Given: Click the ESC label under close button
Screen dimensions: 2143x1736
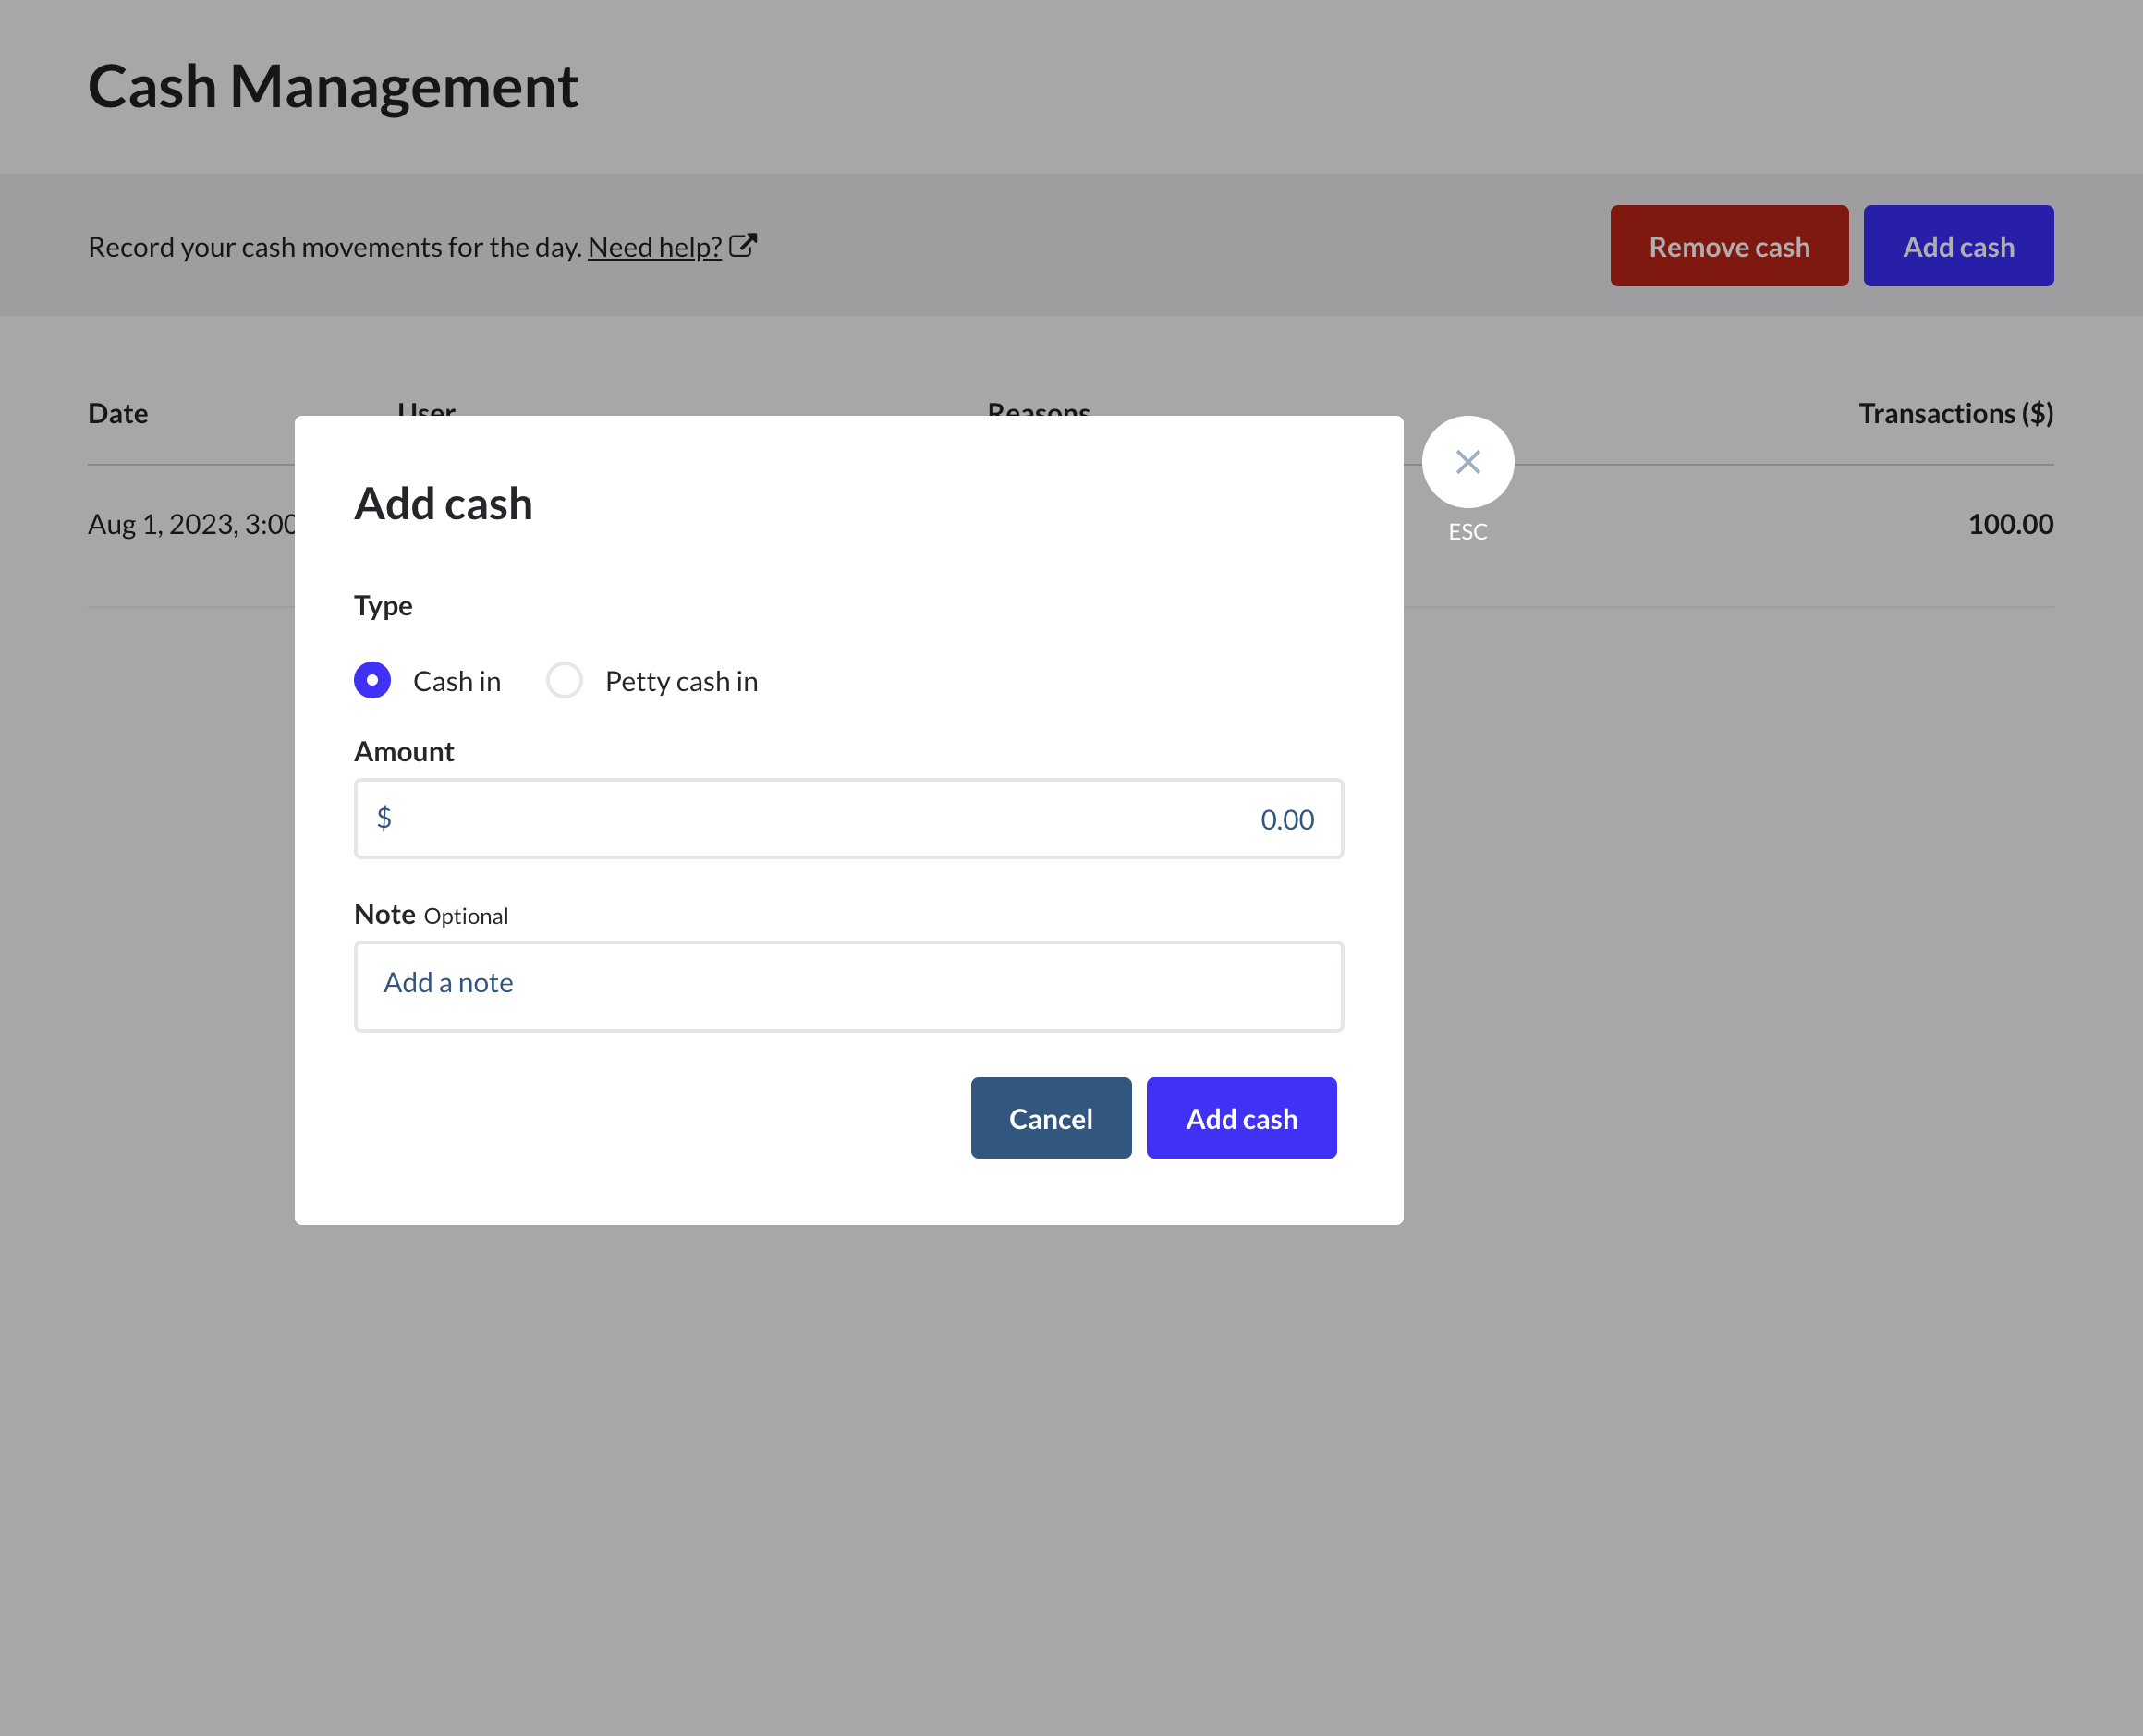Looking at the screenshot, I should pyautogui.click(x=1467, y=532).
